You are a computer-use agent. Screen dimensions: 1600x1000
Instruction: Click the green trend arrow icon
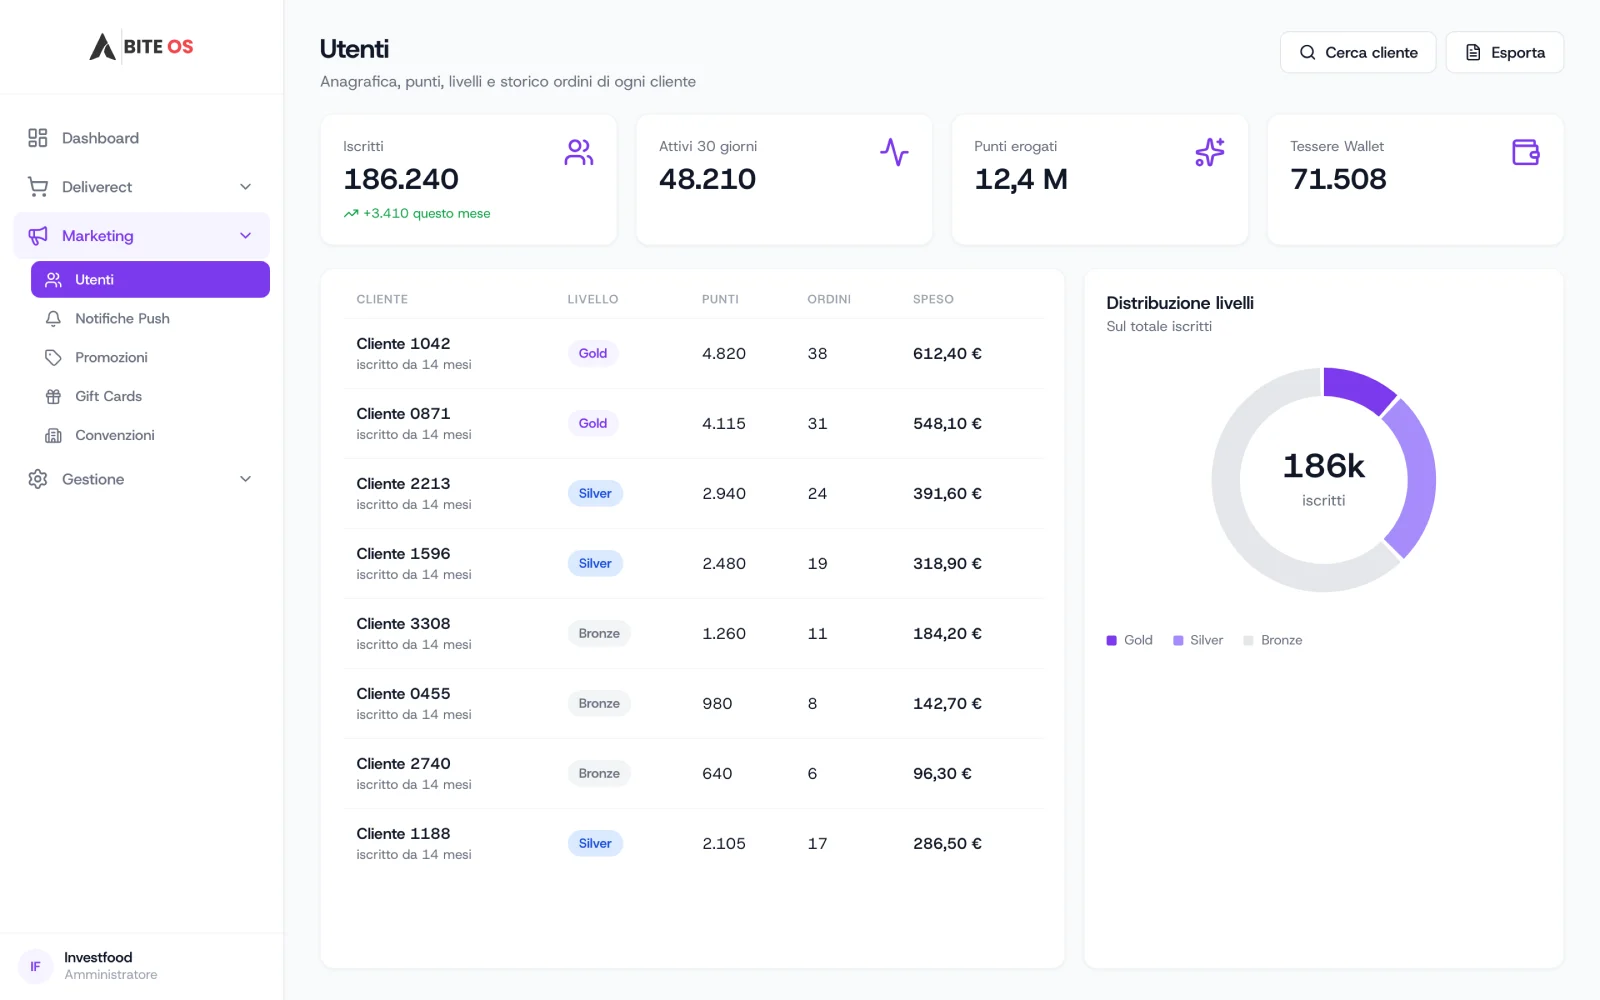click(x=351, y=214)
